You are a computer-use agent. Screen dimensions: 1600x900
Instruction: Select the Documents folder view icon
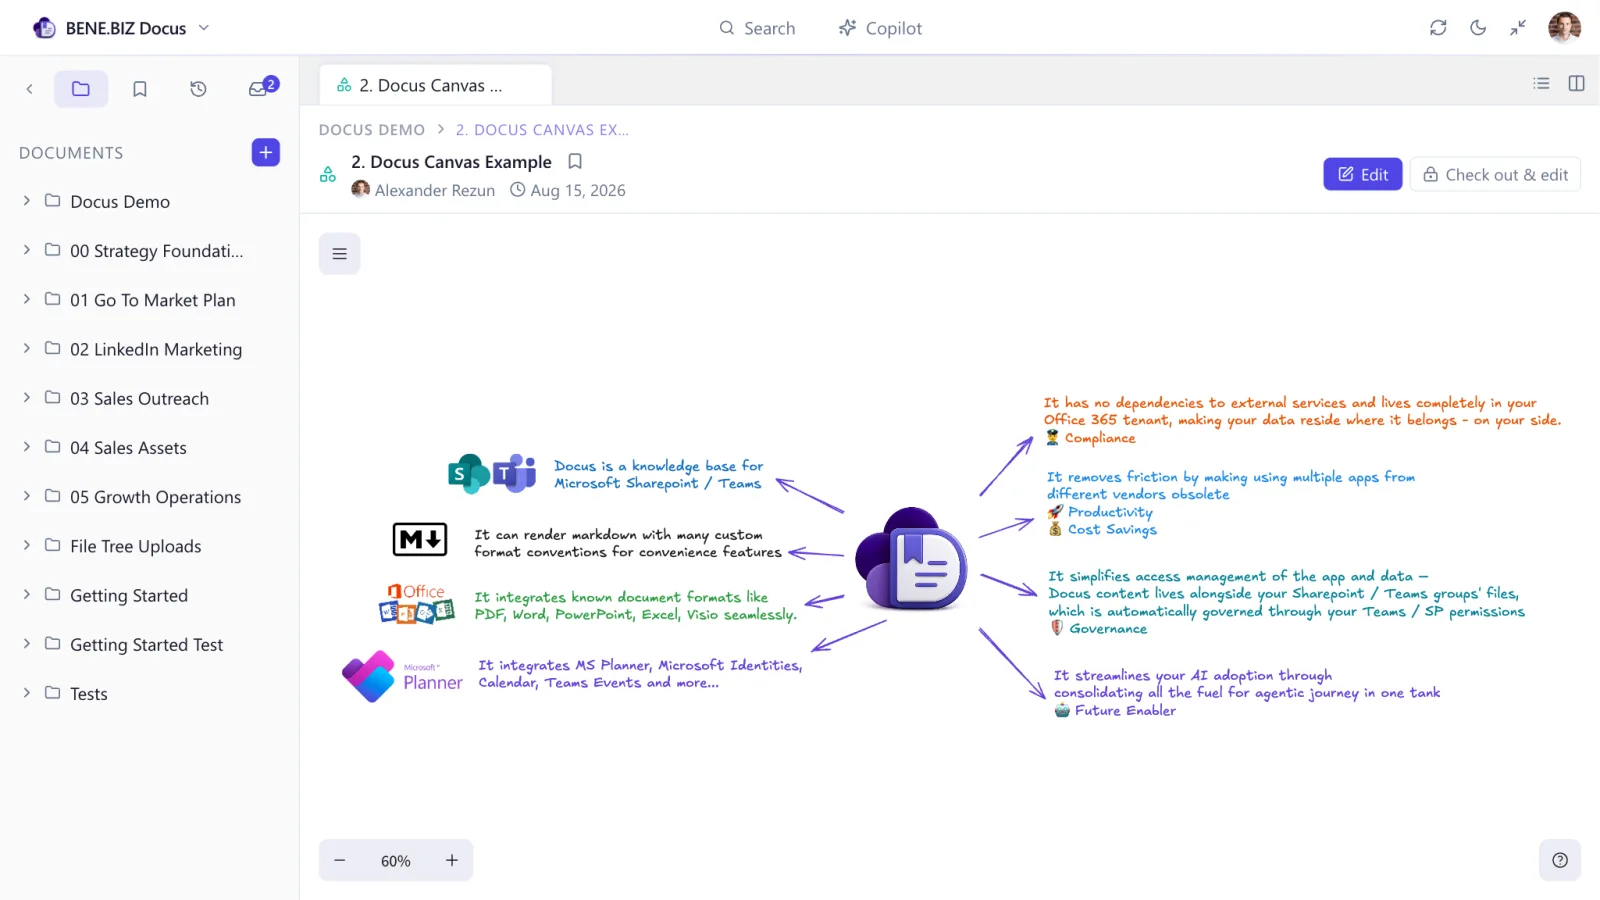point(81,89)
